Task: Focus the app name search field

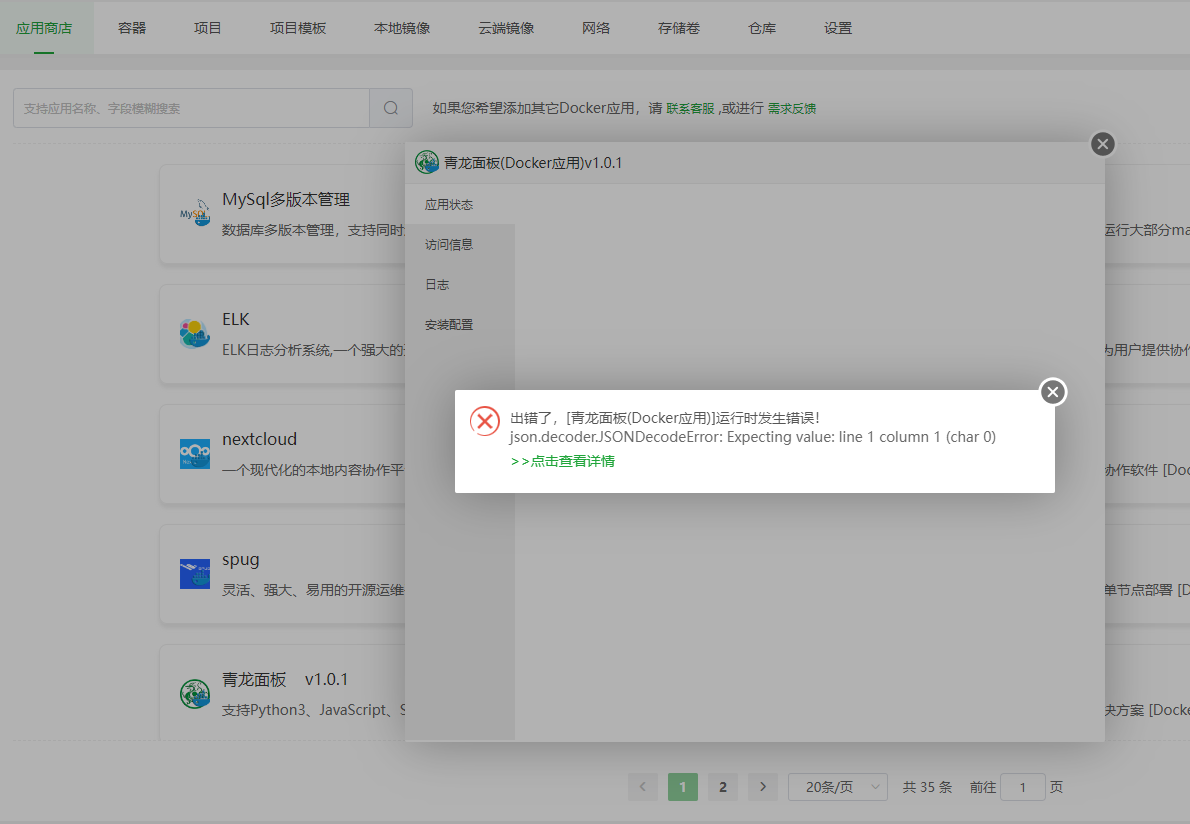Action: (191, 108)
